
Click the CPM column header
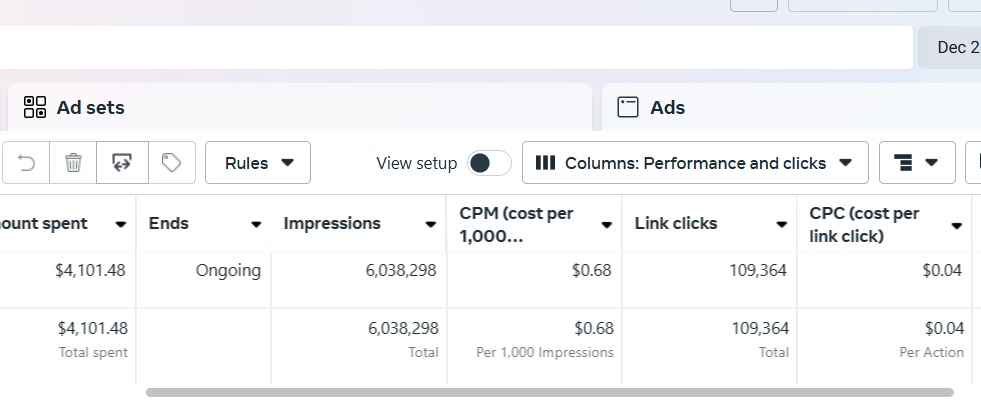pyautogui.click(x=520, y=224)
